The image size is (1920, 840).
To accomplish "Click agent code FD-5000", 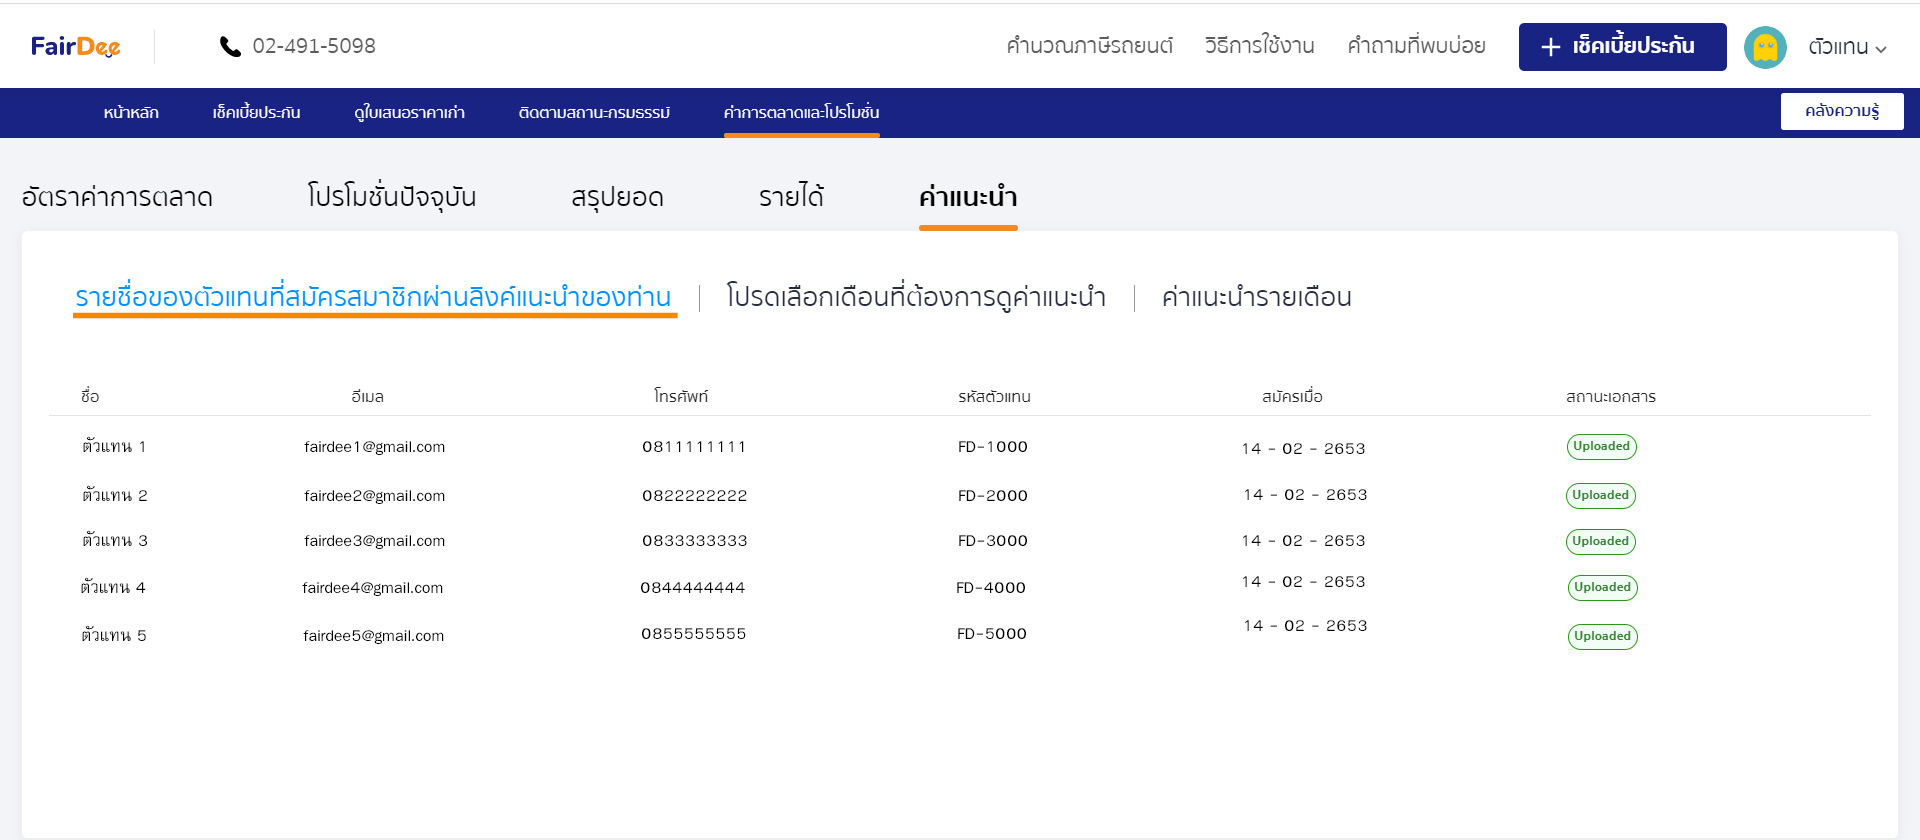I will point(991,634).
